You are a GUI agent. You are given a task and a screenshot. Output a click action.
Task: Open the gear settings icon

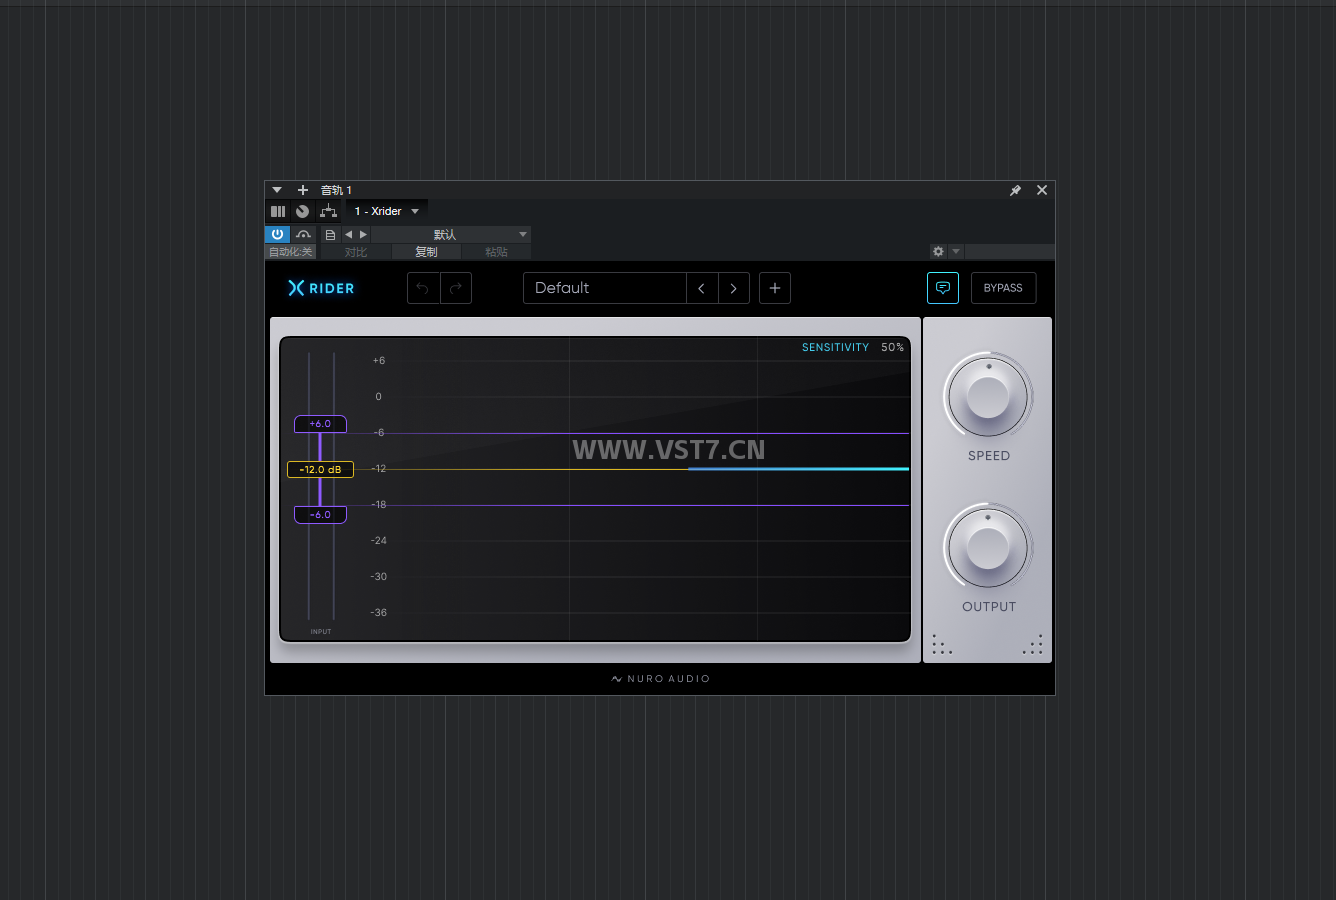coord(938,252)
